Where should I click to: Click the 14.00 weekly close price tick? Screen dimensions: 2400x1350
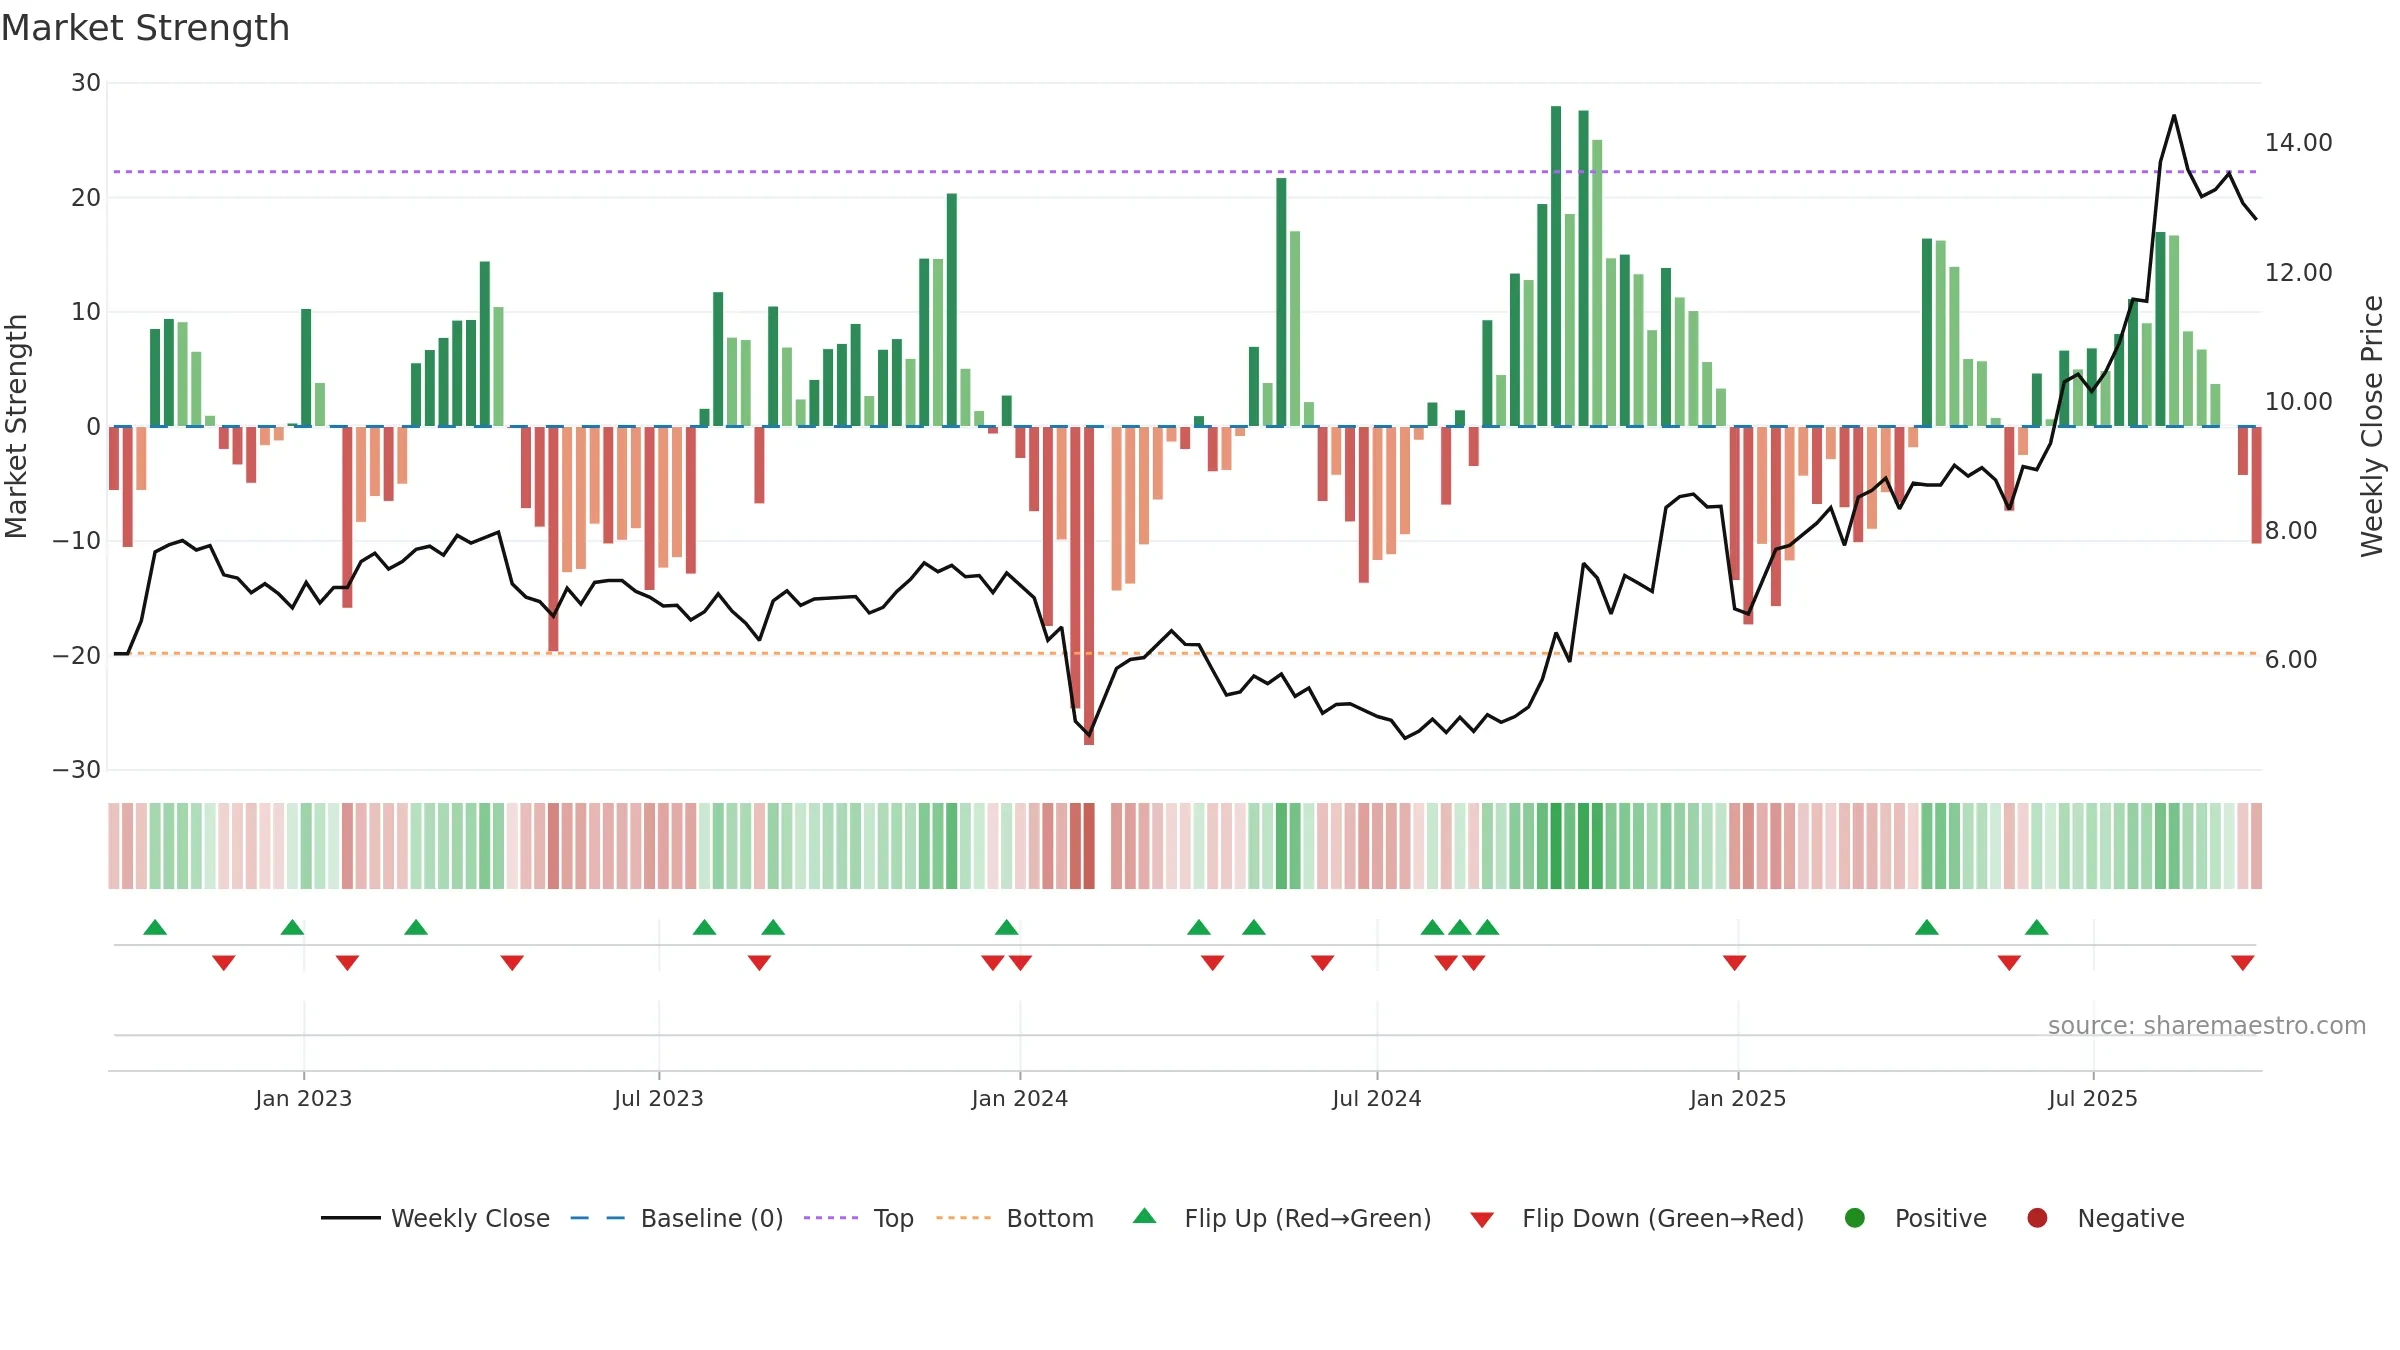2299,143
